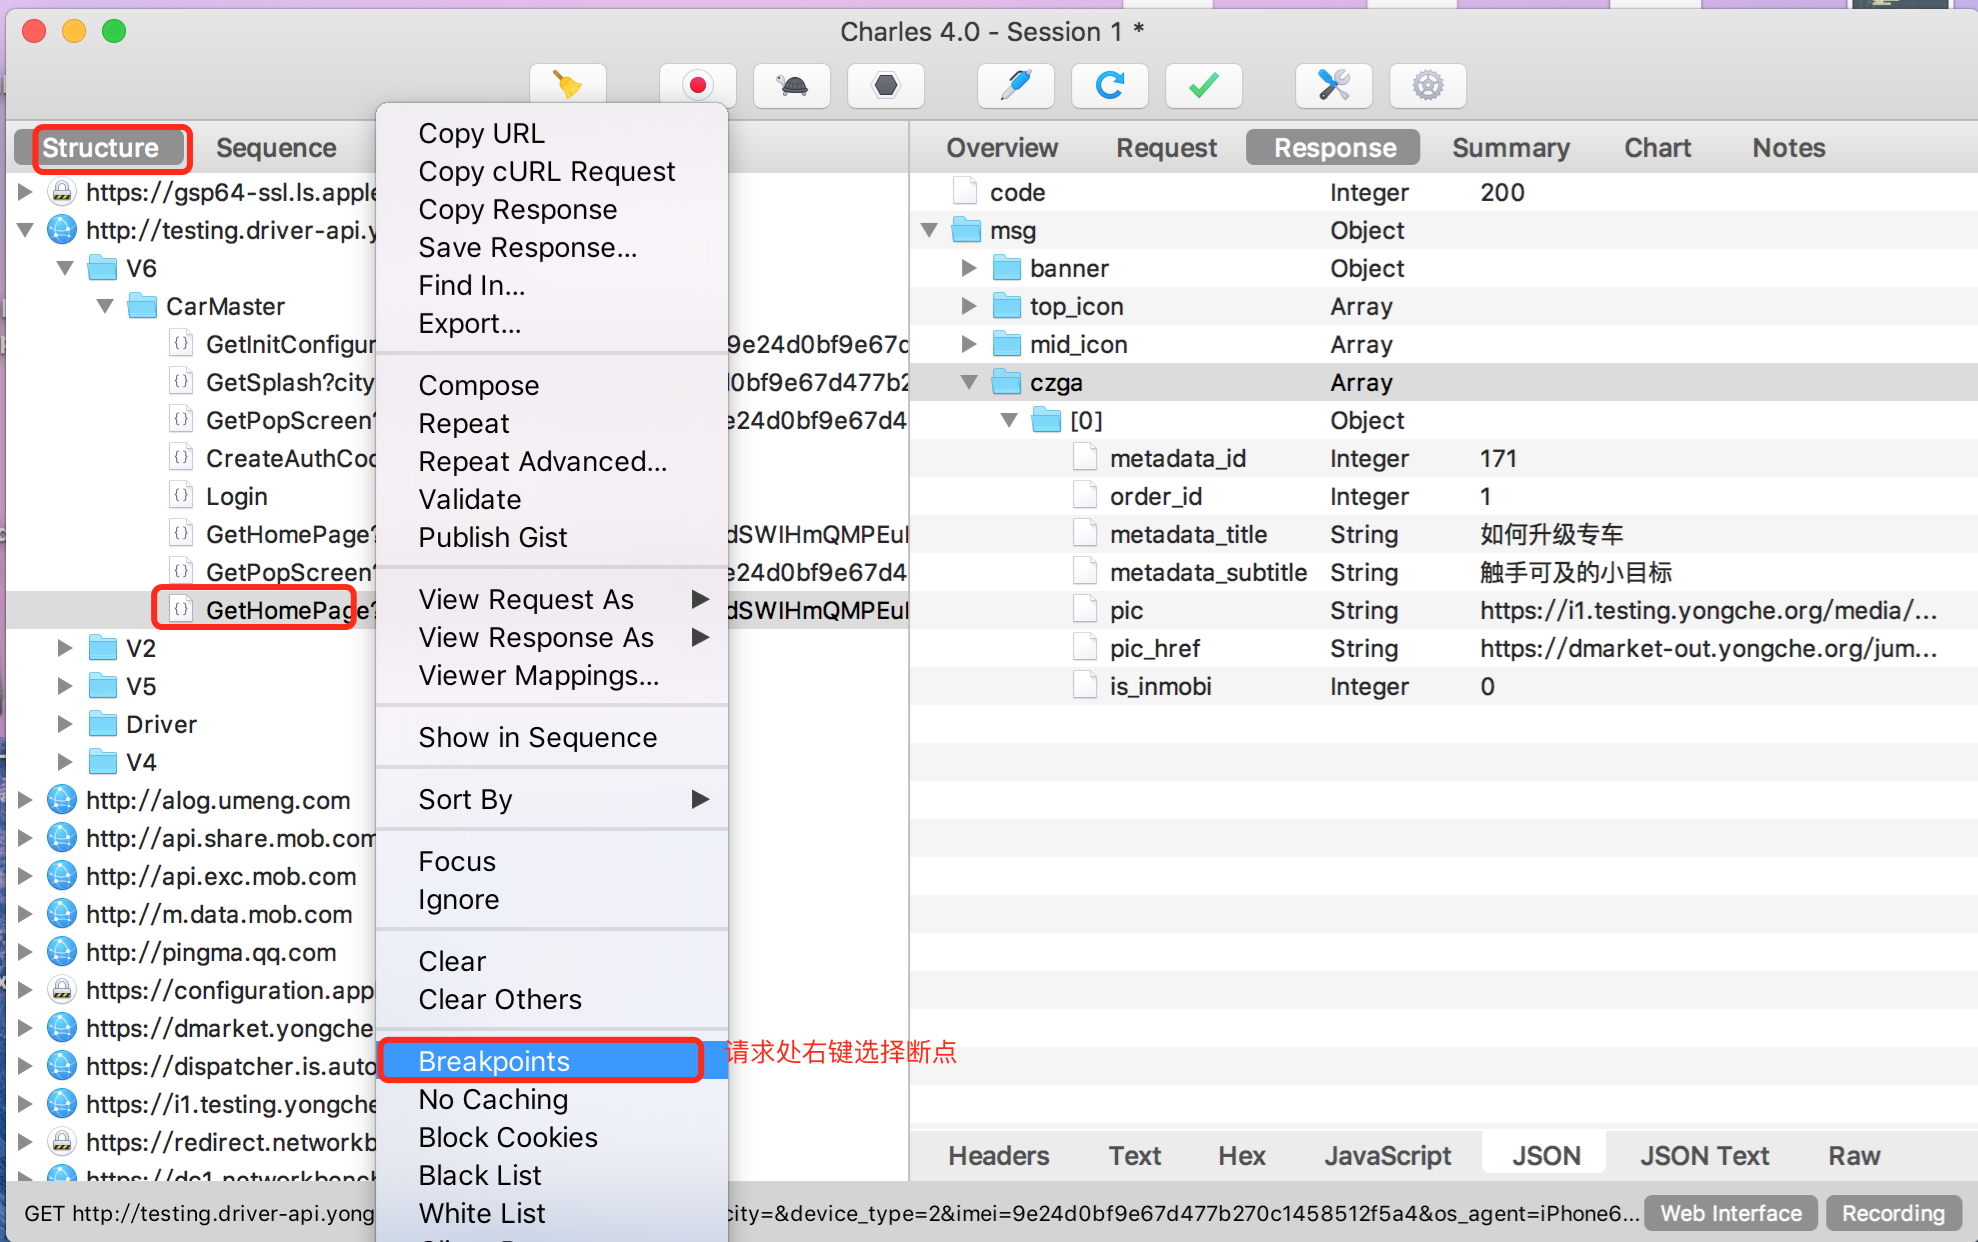Viewport: 1978px width, 1242px height.
Task: Expand the banner object arrow
Action: coord(968,268)
